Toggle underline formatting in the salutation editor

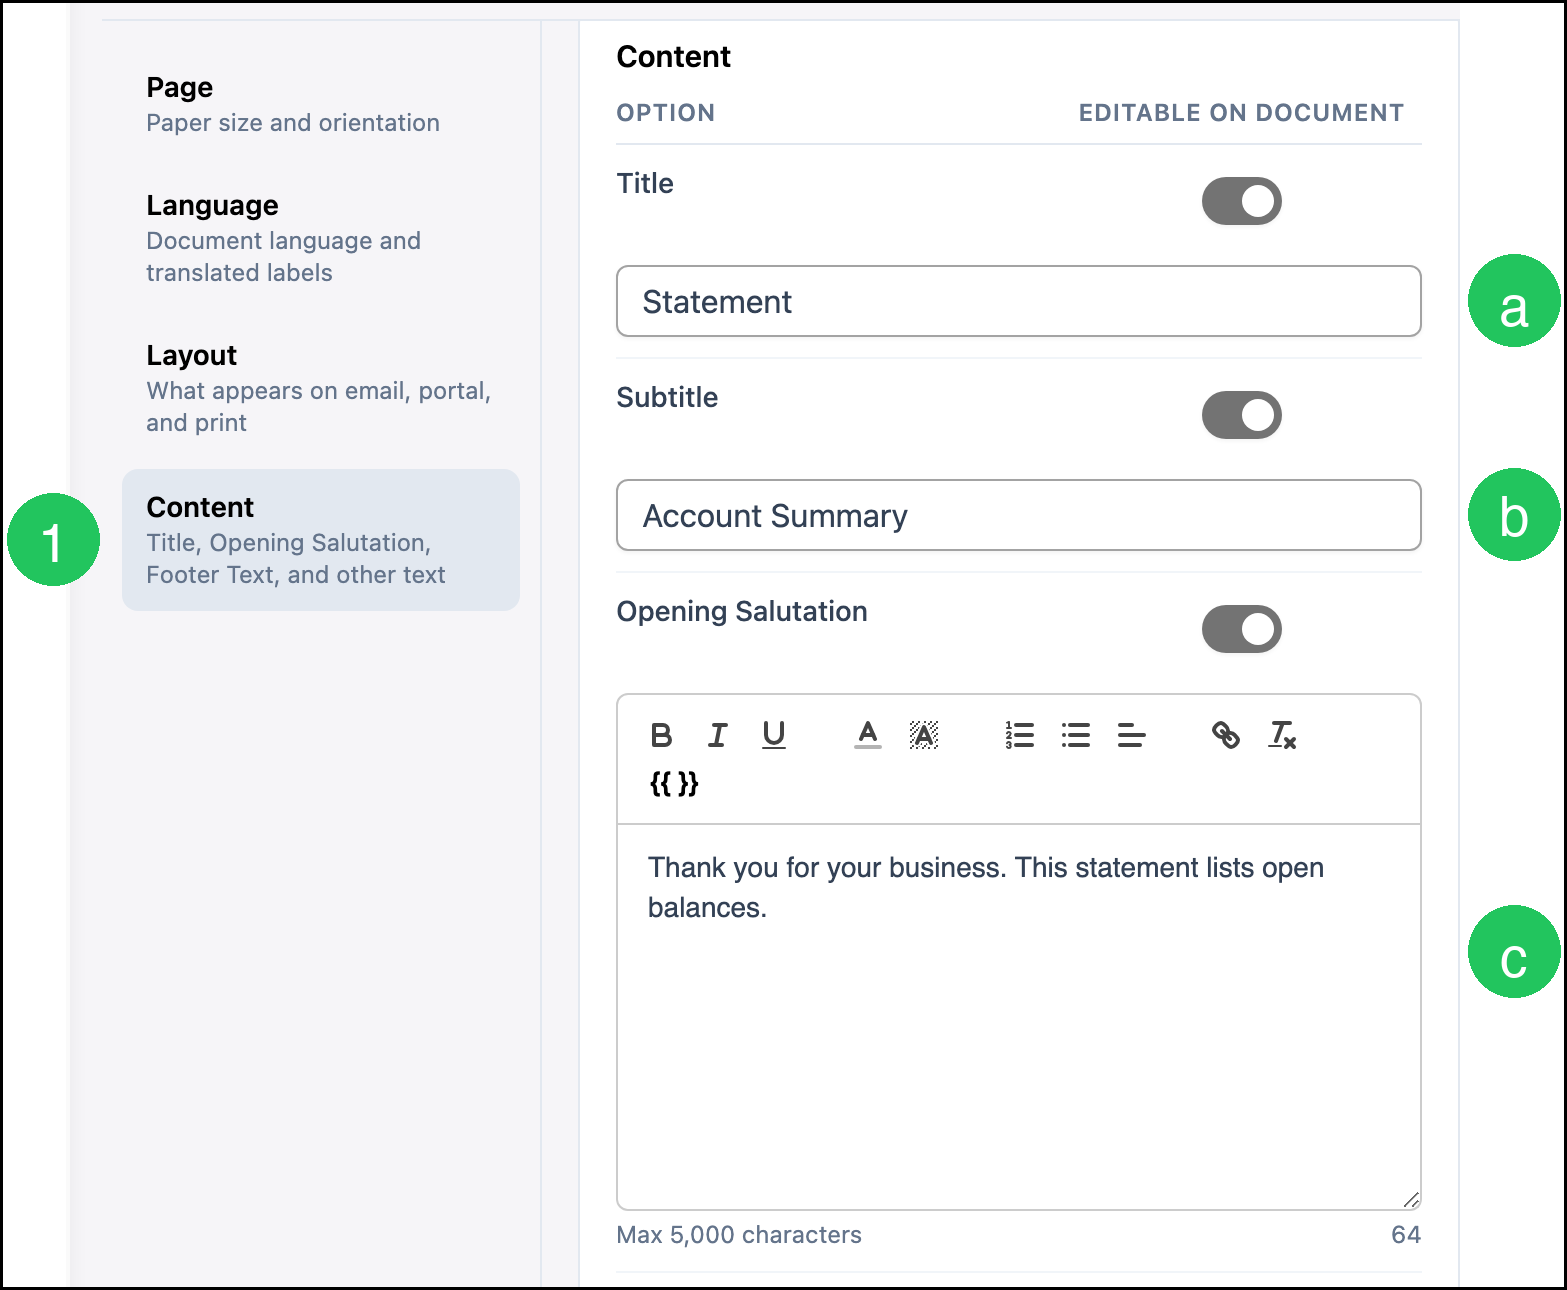pos(773,735)
